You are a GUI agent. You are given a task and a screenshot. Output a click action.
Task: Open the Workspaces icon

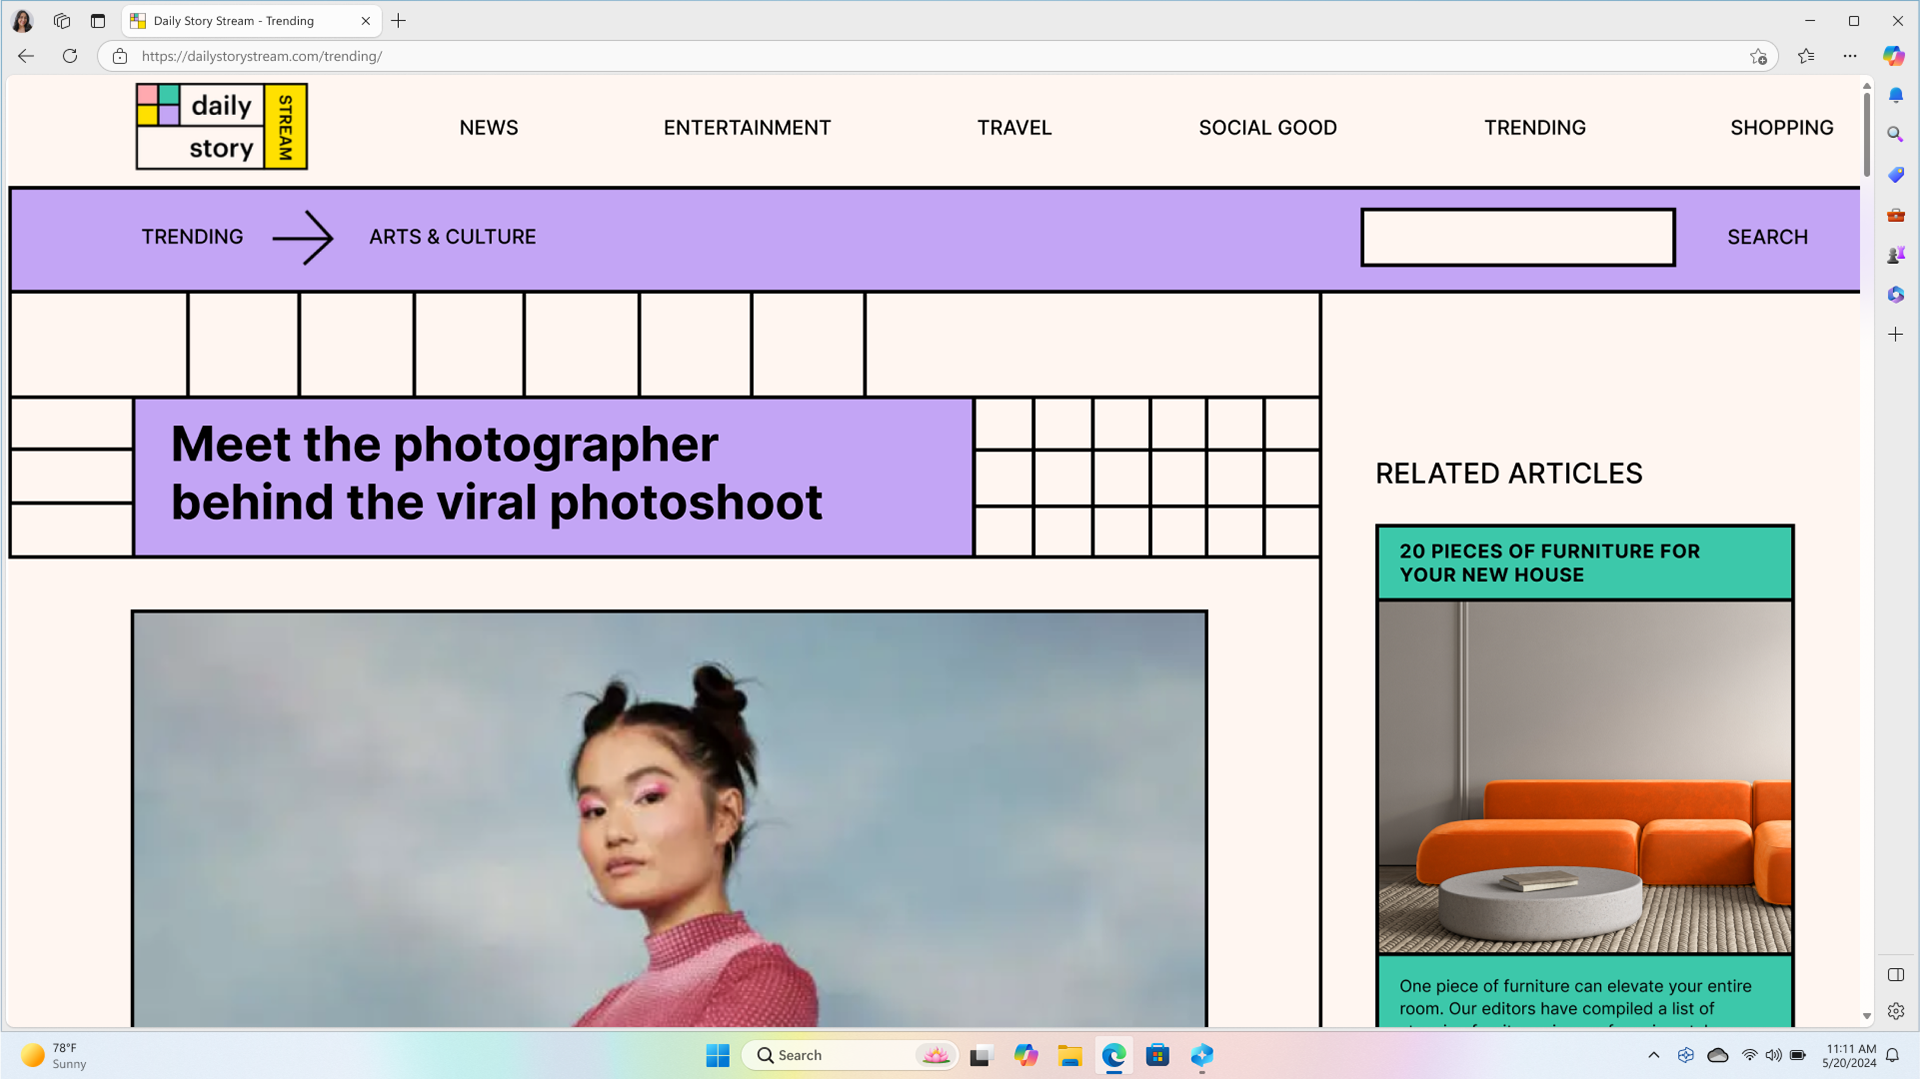pos(62,20)
